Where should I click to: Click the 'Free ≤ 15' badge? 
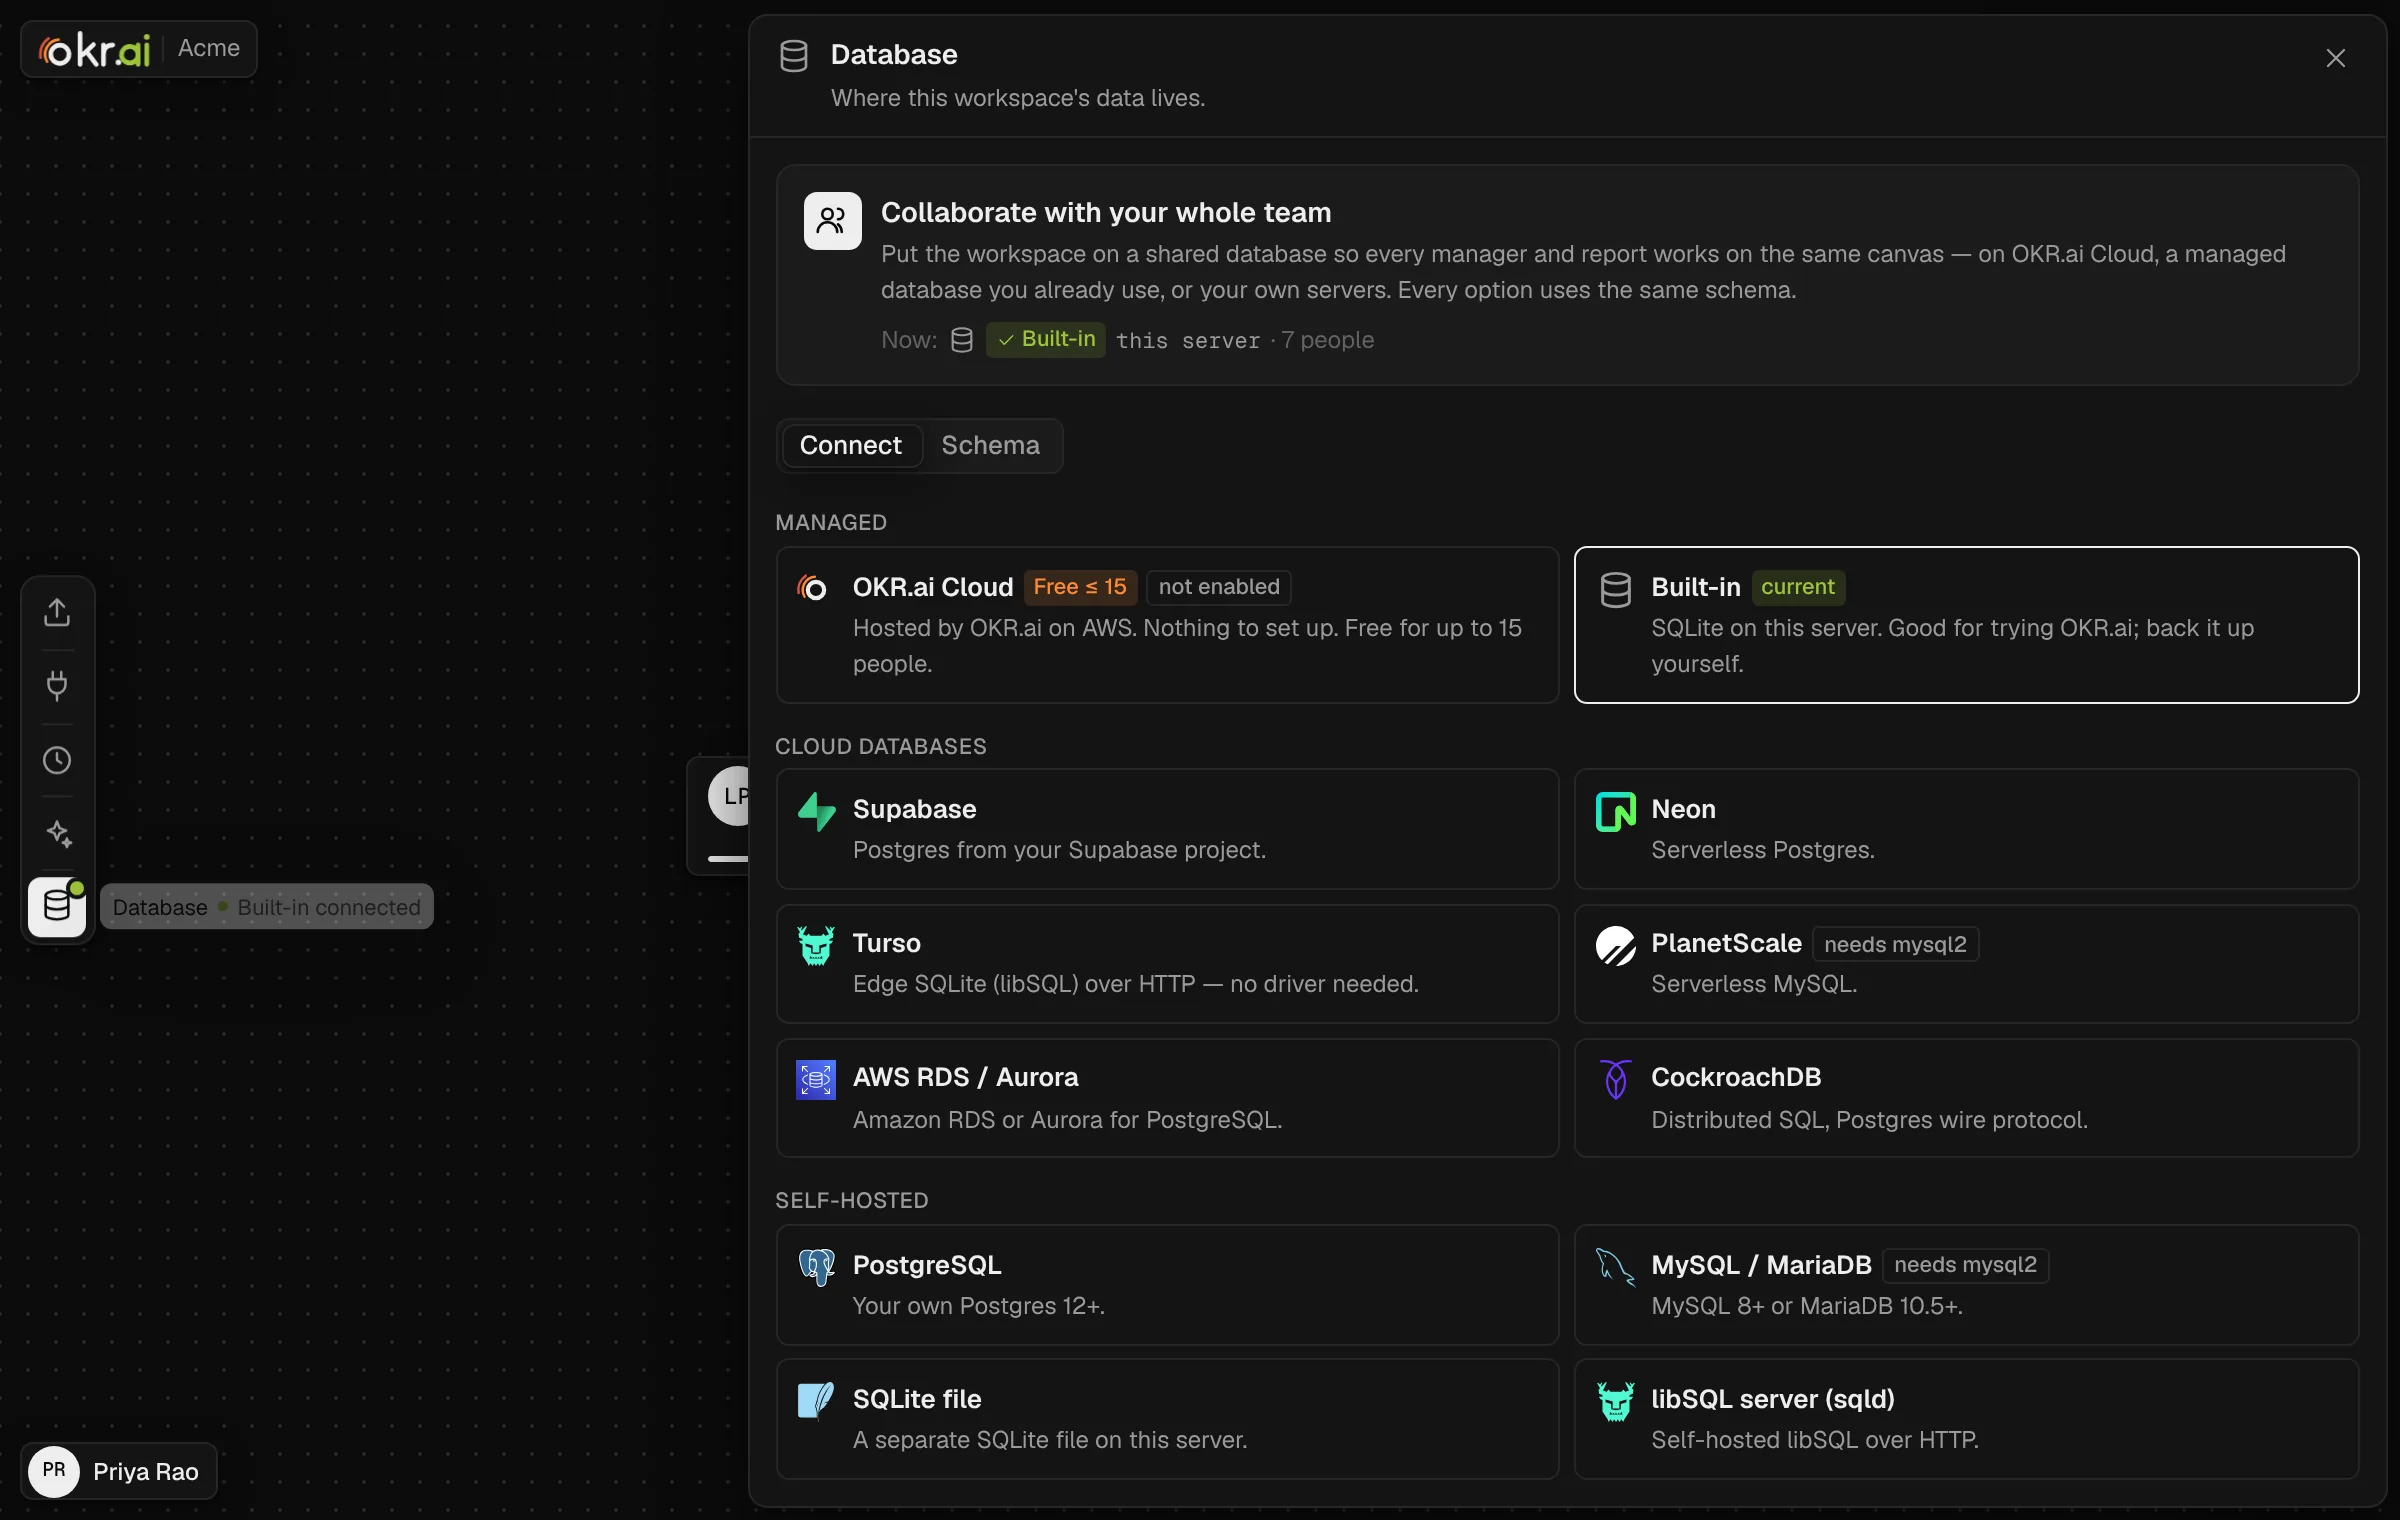pyautogui.click(x=1079, y=587)
